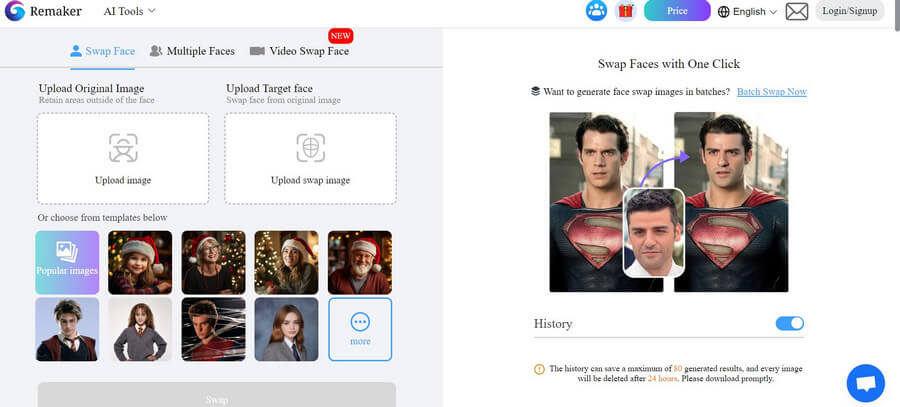Expand the English language selector
Image resolution: width=900 pixels, height=407 pixels.
[747, 11]
